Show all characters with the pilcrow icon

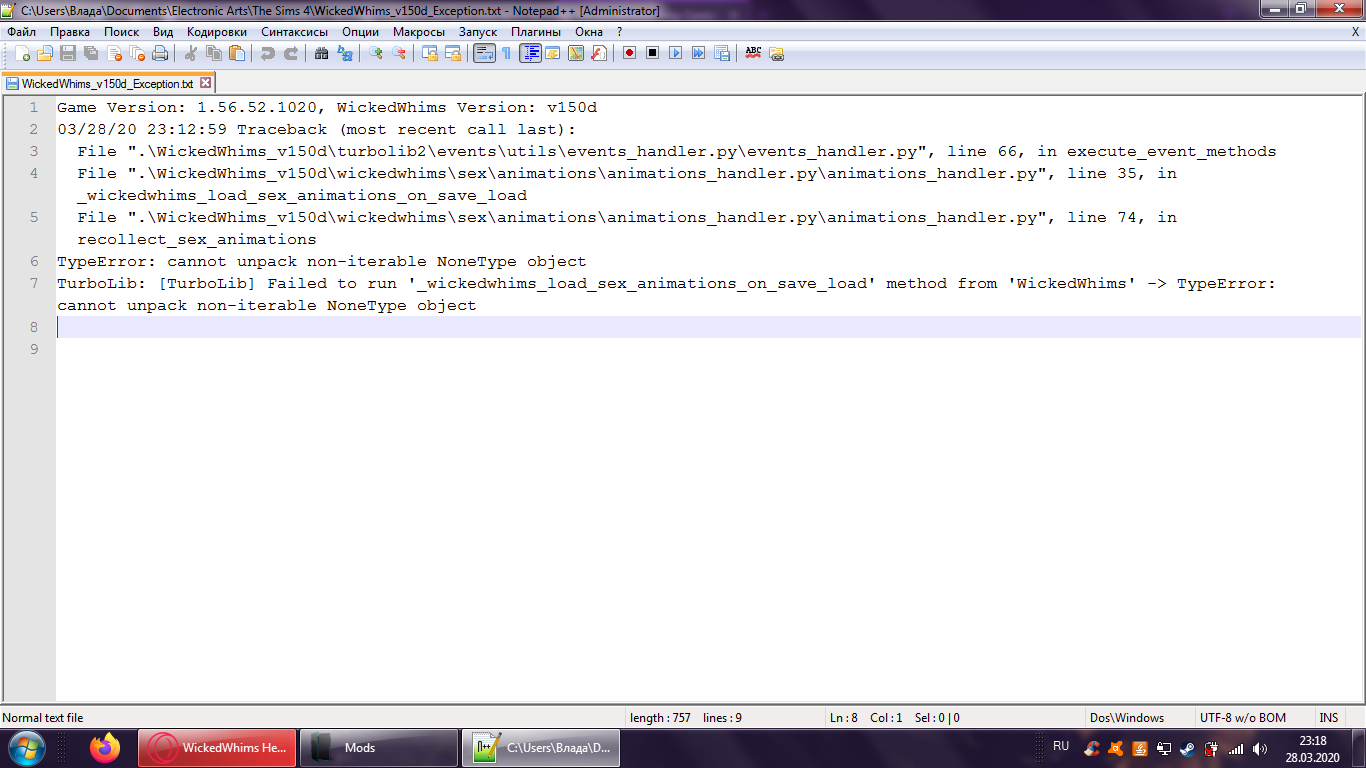coord(507,53)
